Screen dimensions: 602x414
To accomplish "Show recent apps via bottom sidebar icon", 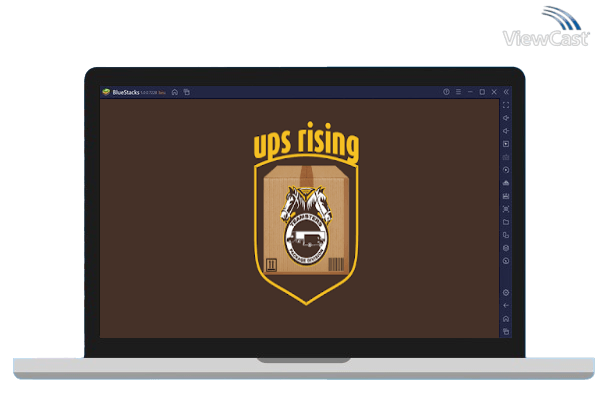I will coord(506,331).
